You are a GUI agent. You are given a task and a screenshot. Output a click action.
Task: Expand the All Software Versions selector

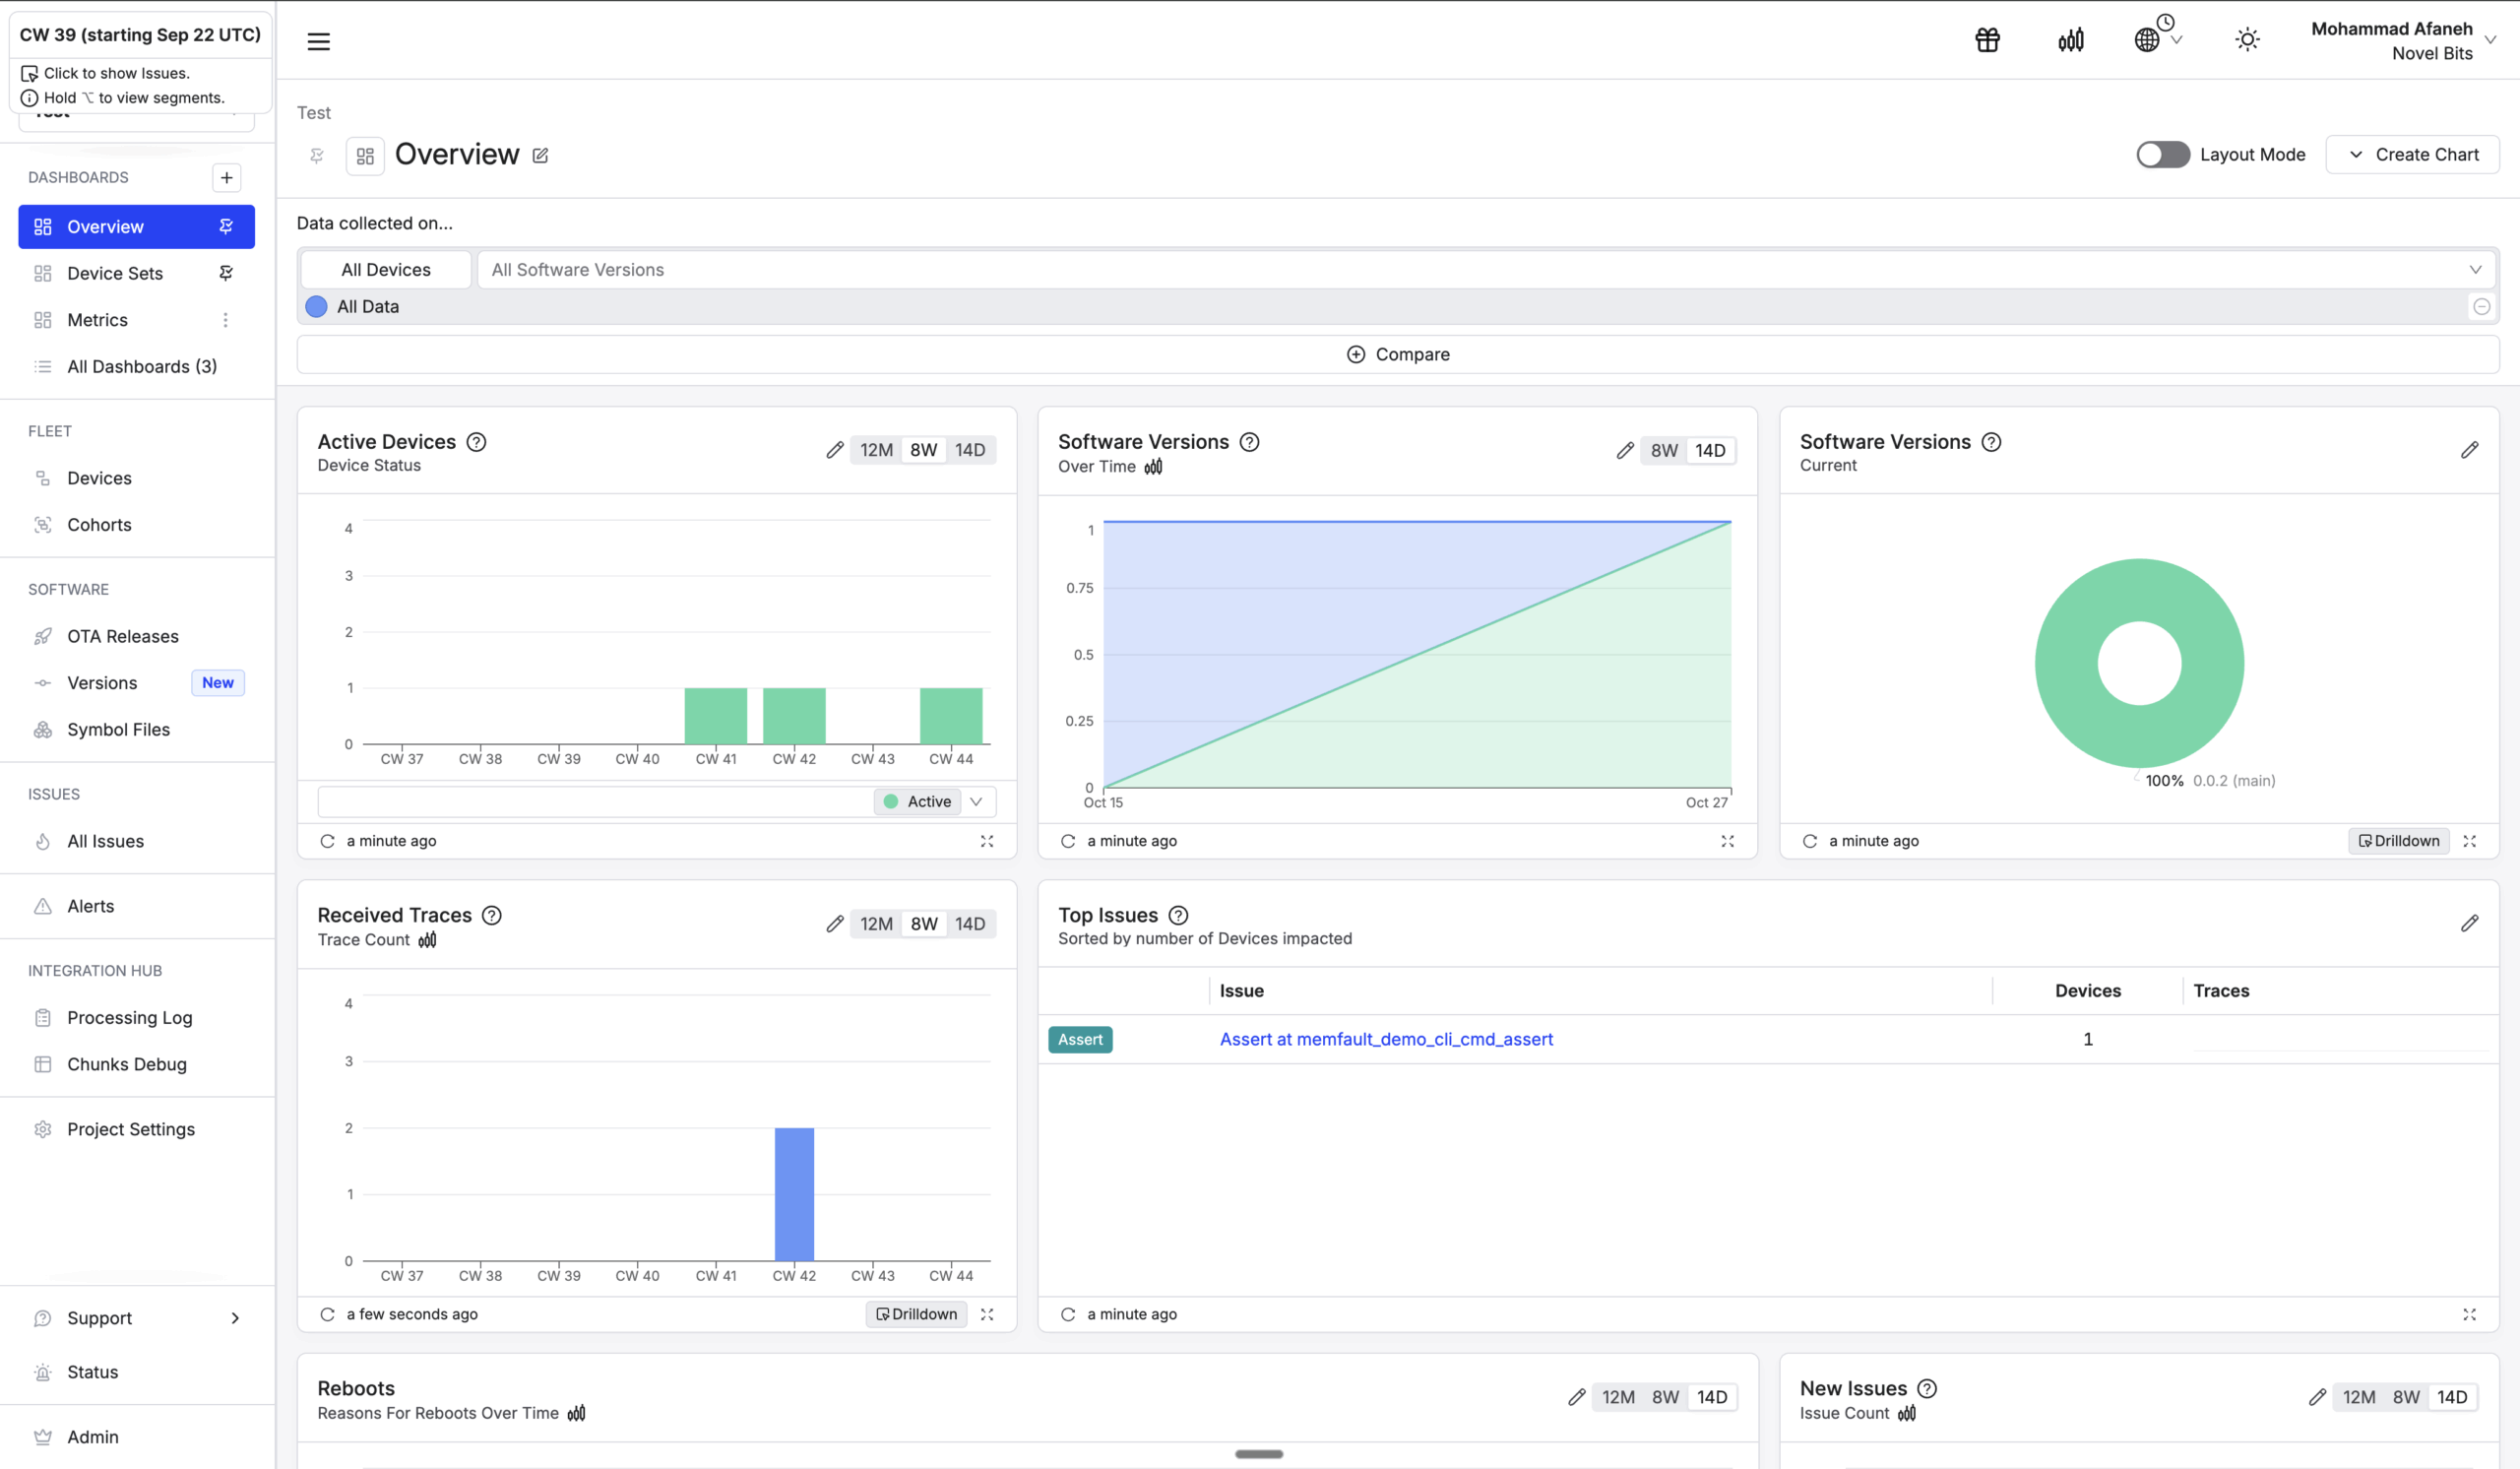(x=2475, y=270)
